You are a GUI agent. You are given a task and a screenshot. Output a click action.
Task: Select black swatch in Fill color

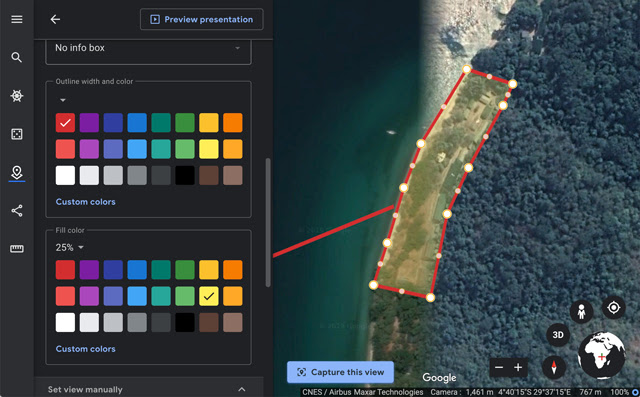185,322
